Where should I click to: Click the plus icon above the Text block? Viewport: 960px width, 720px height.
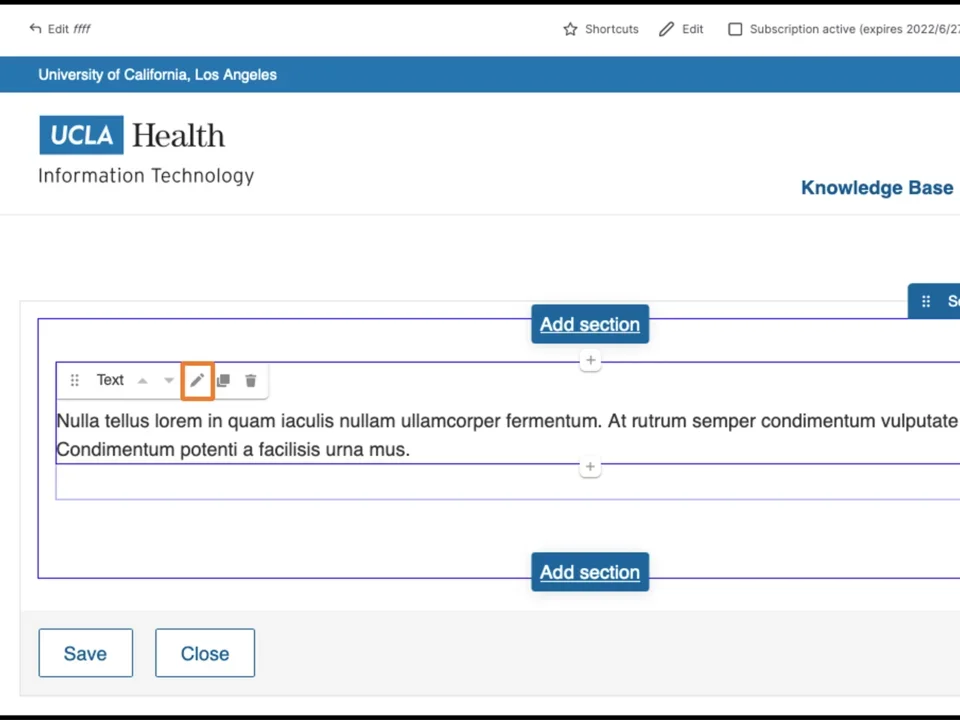click(x=590, y=360)
